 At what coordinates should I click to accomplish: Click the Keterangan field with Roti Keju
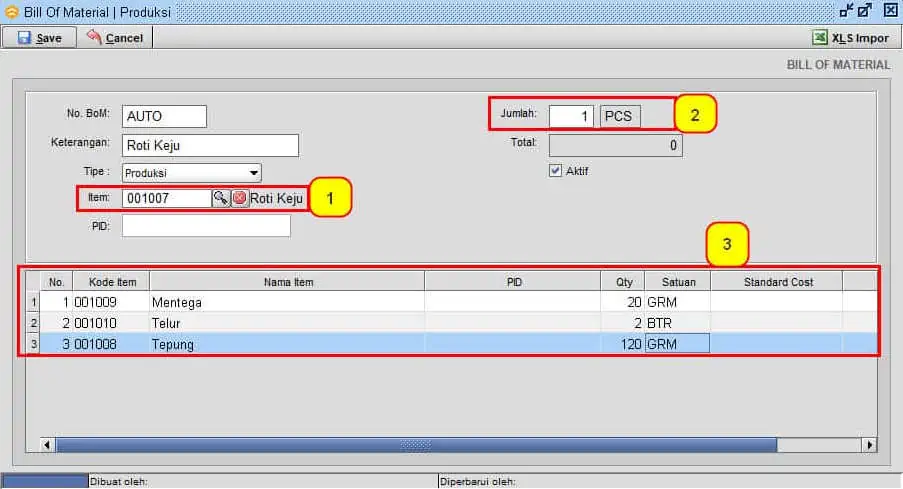click(210, 145)
